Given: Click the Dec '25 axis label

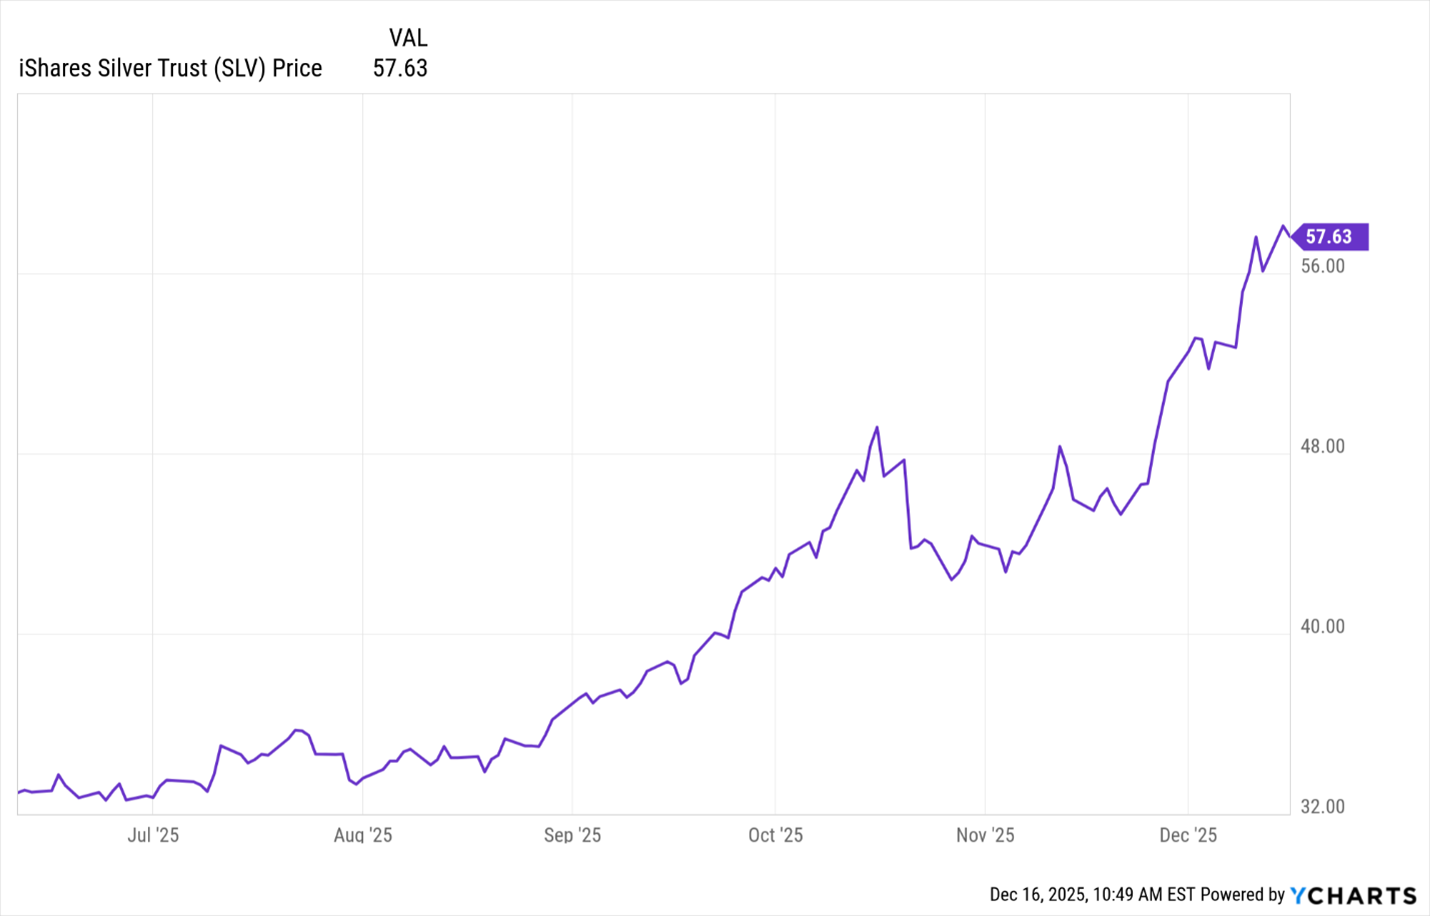Looking at the screenshot, I should point(1188,835).
